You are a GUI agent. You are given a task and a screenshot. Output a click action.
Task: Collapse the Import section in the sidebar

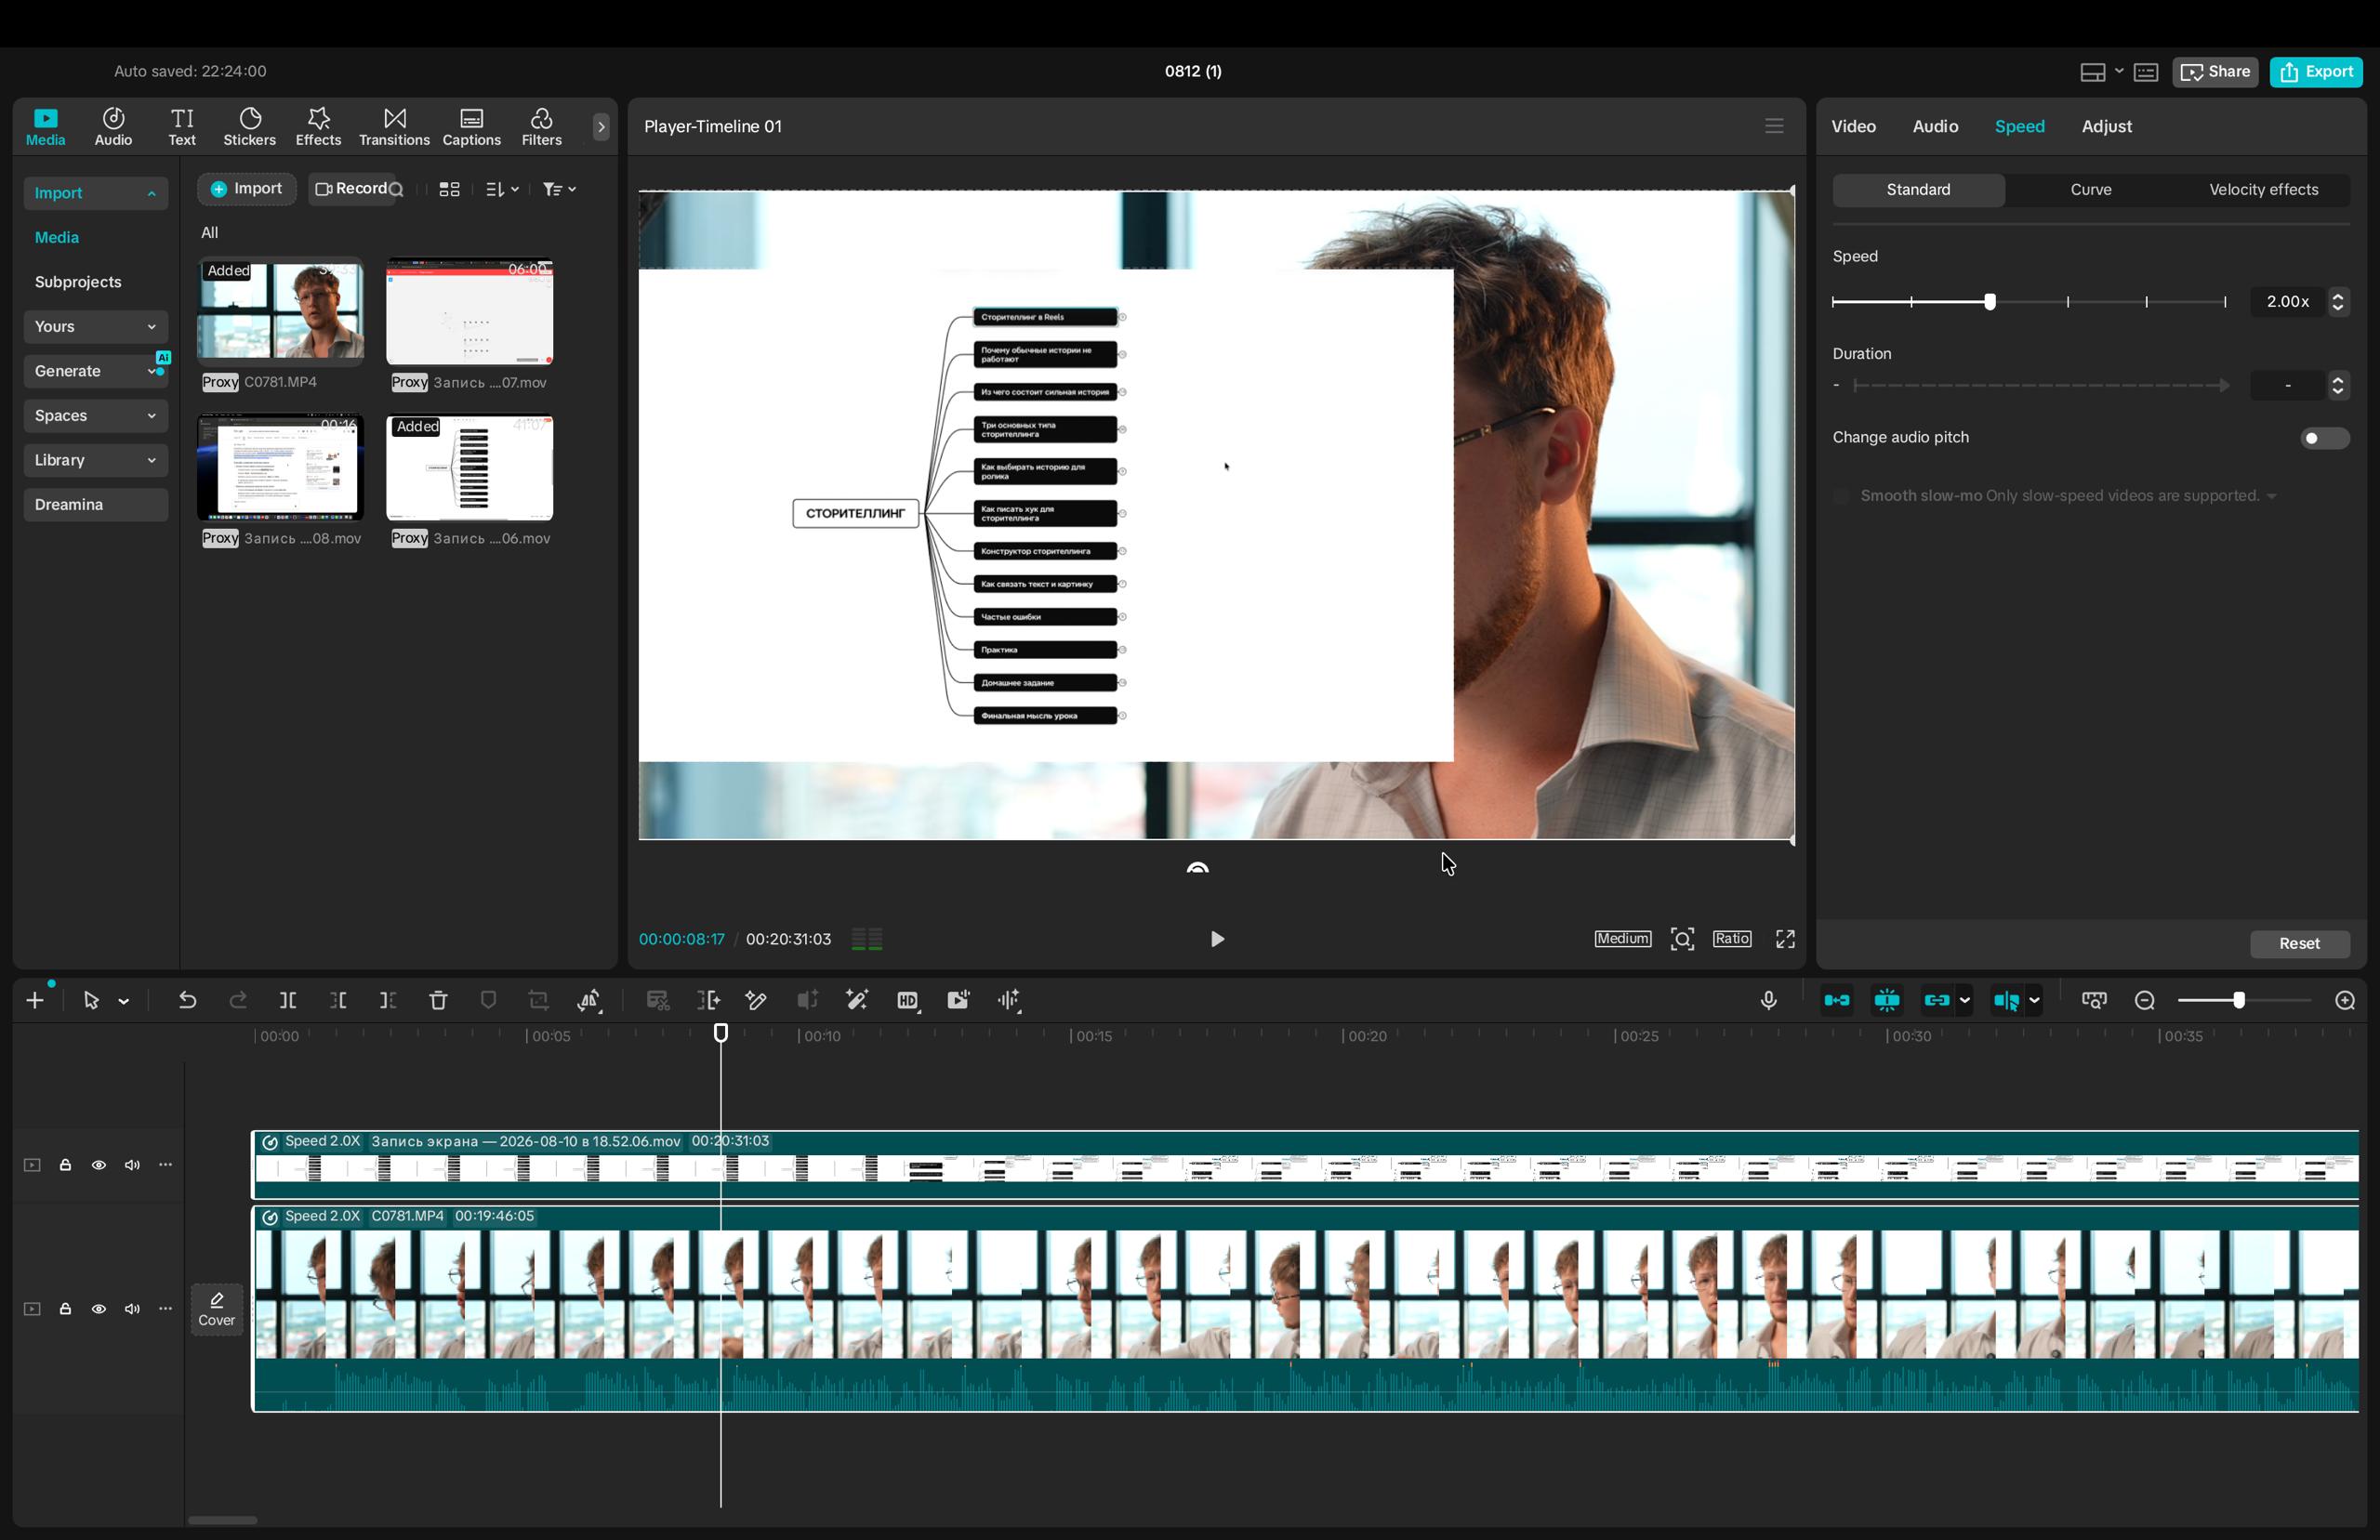coord(96,193)
